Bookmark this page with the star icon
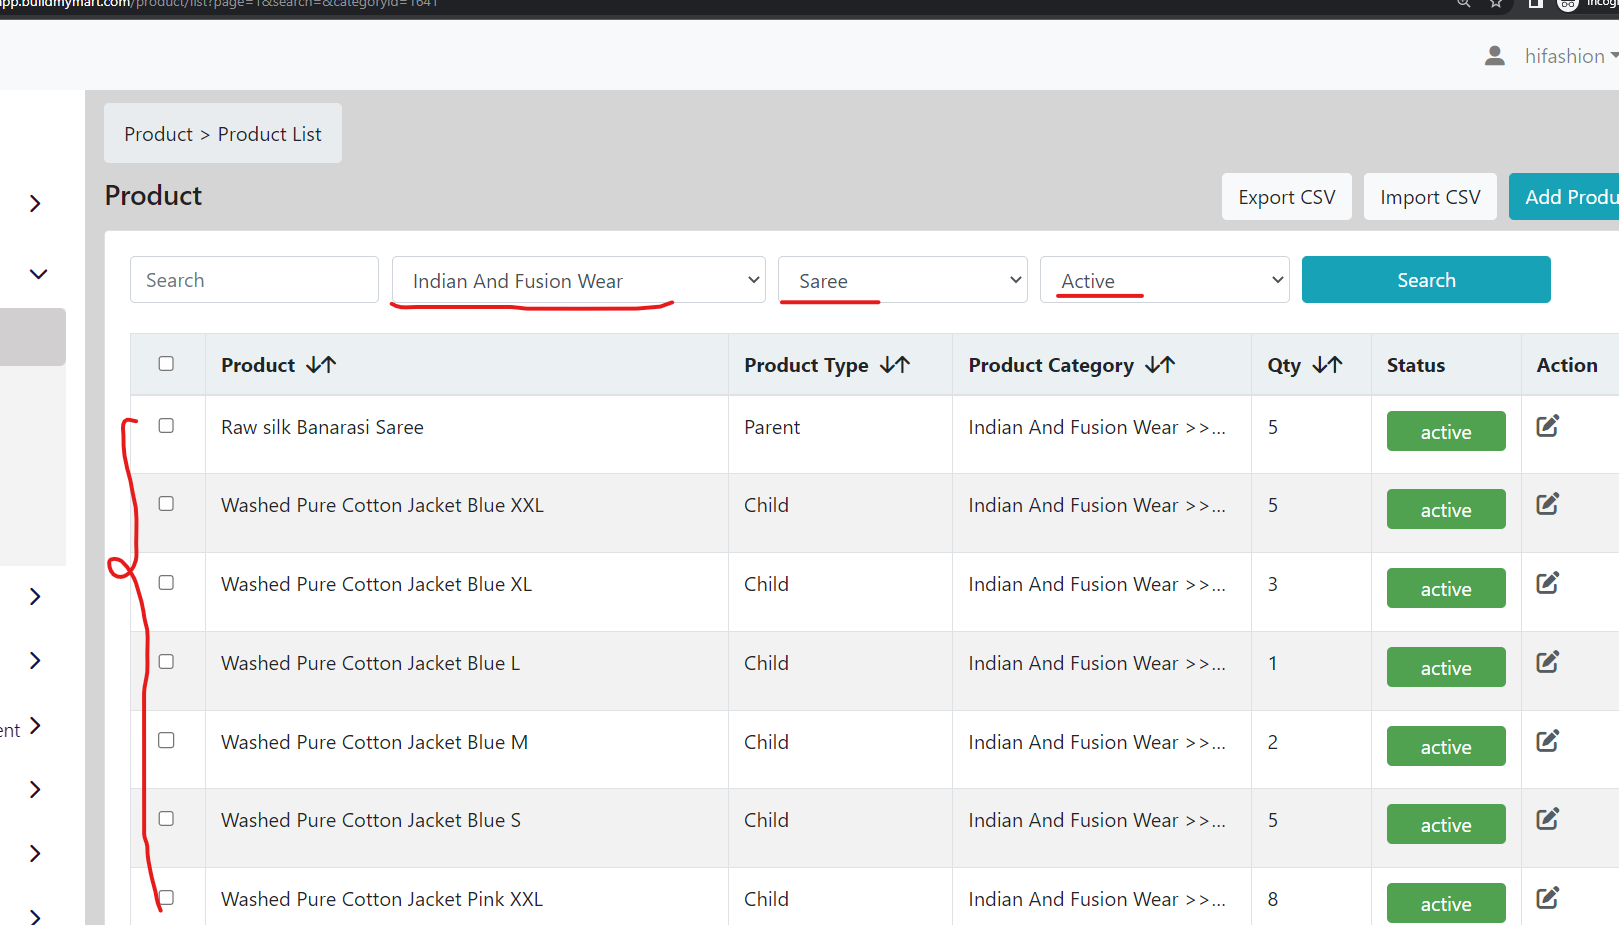1619x925 pixels. (1496, 4)
